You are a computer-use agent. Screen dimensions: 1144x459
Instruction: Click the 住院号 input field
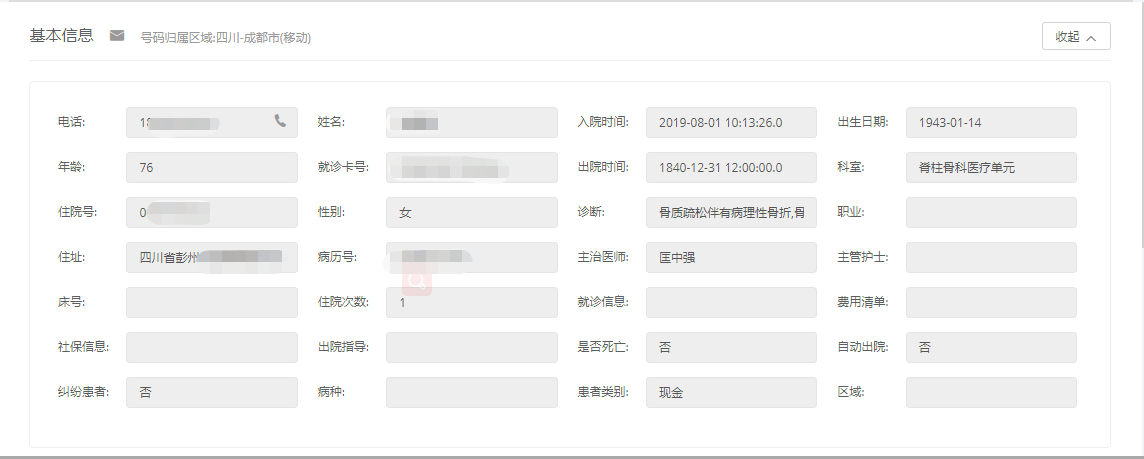pyautogui.click(x=212, y=212)
